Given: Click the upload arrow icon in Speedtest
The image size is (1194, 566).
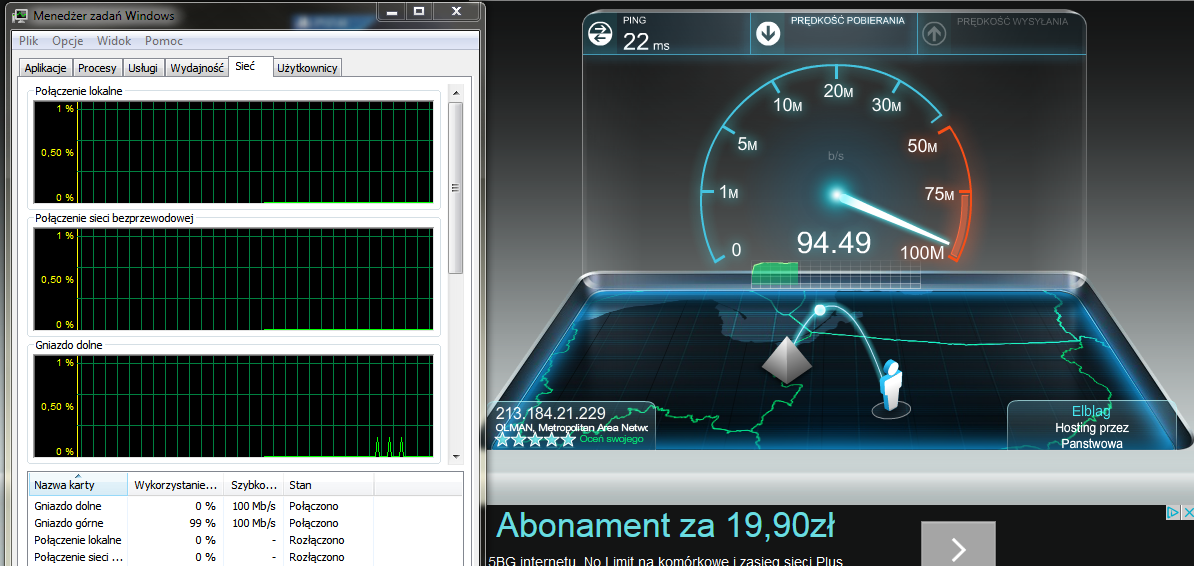Looking at the screenshot, I should [x=934, y=34].
